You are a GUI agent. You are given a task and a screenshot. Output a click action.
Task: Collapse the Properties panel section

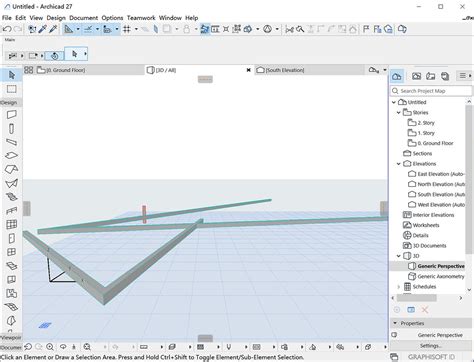click(395, 323)
